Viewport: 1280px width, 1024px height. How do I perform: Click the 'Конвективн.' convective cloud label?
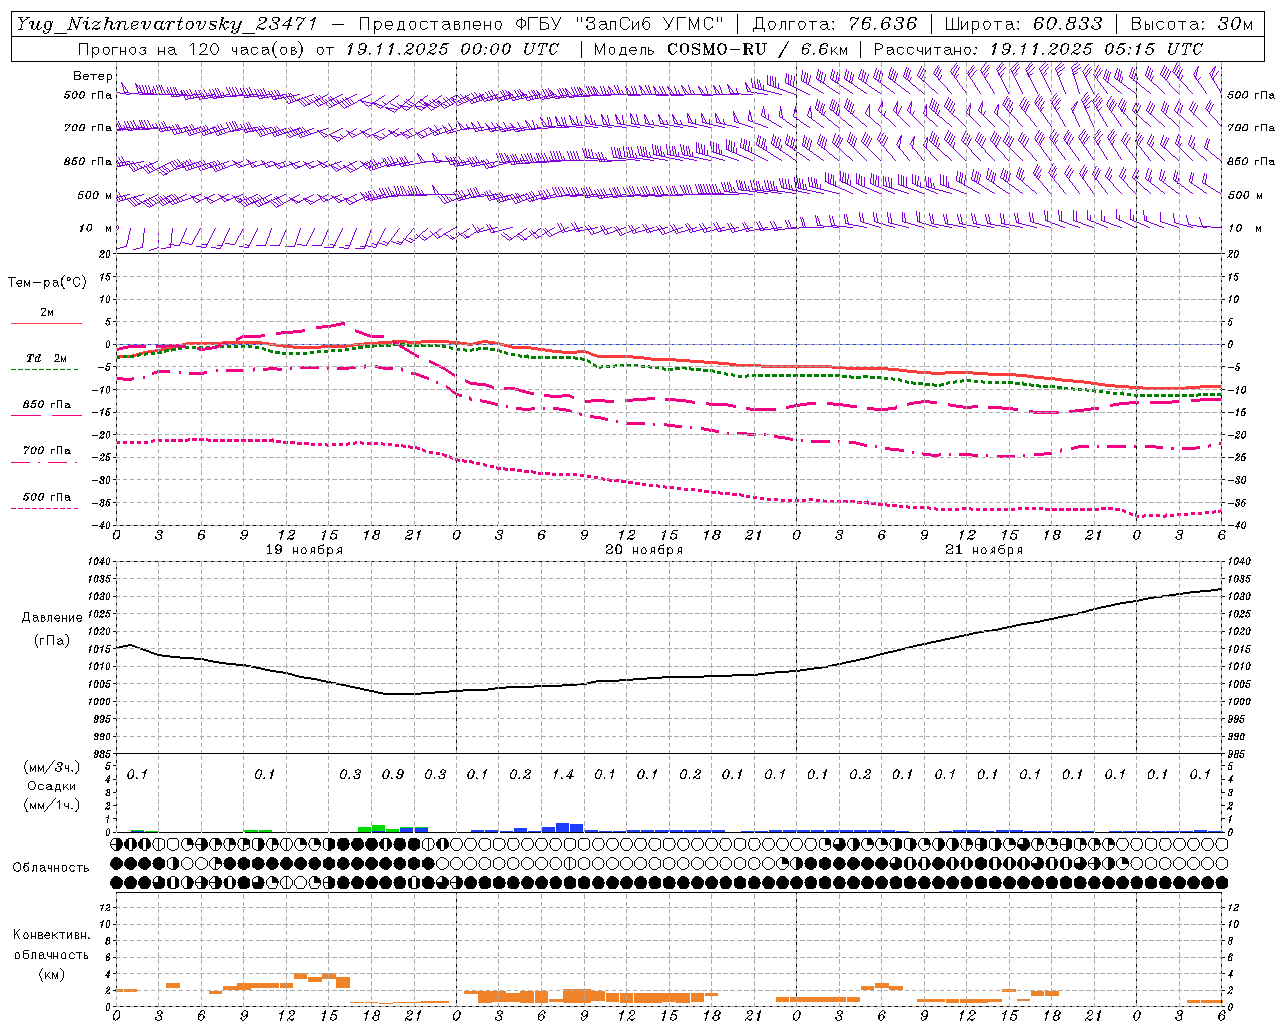(x=51, y=935)
